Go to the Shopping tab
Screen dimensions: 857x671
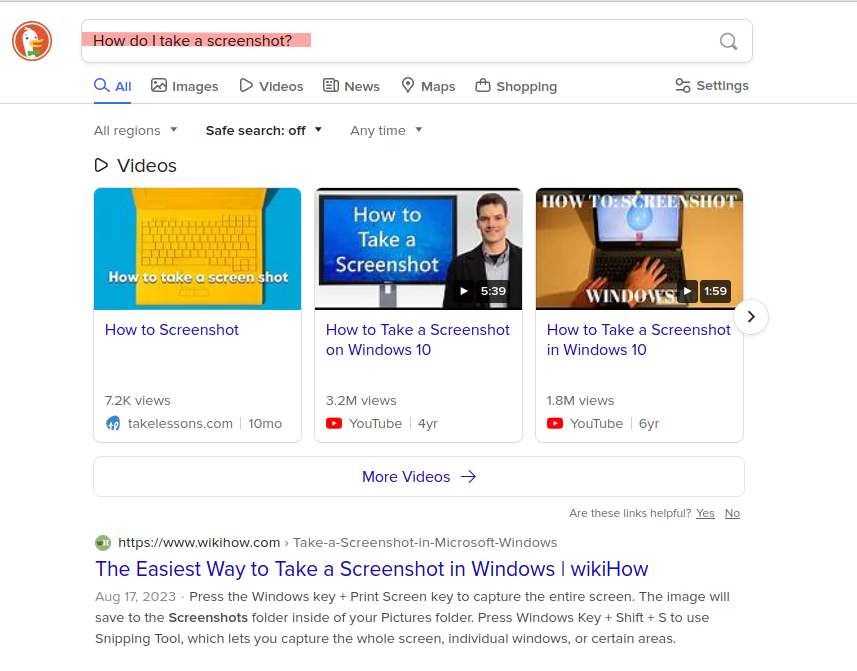point(516,86)
